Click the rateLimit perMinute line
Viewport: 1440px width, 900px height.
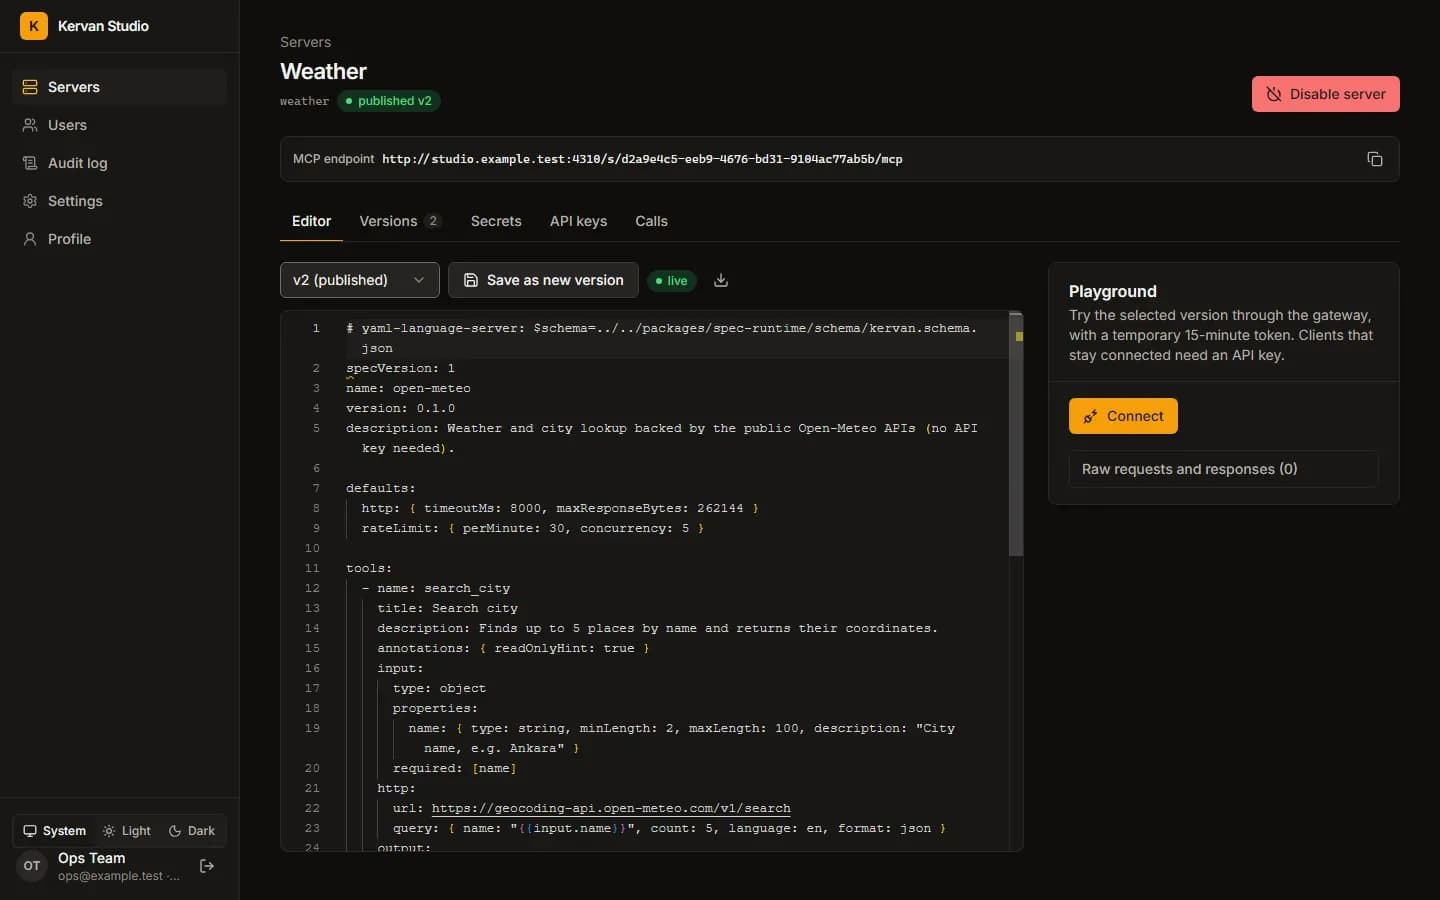tap(533, 528)
